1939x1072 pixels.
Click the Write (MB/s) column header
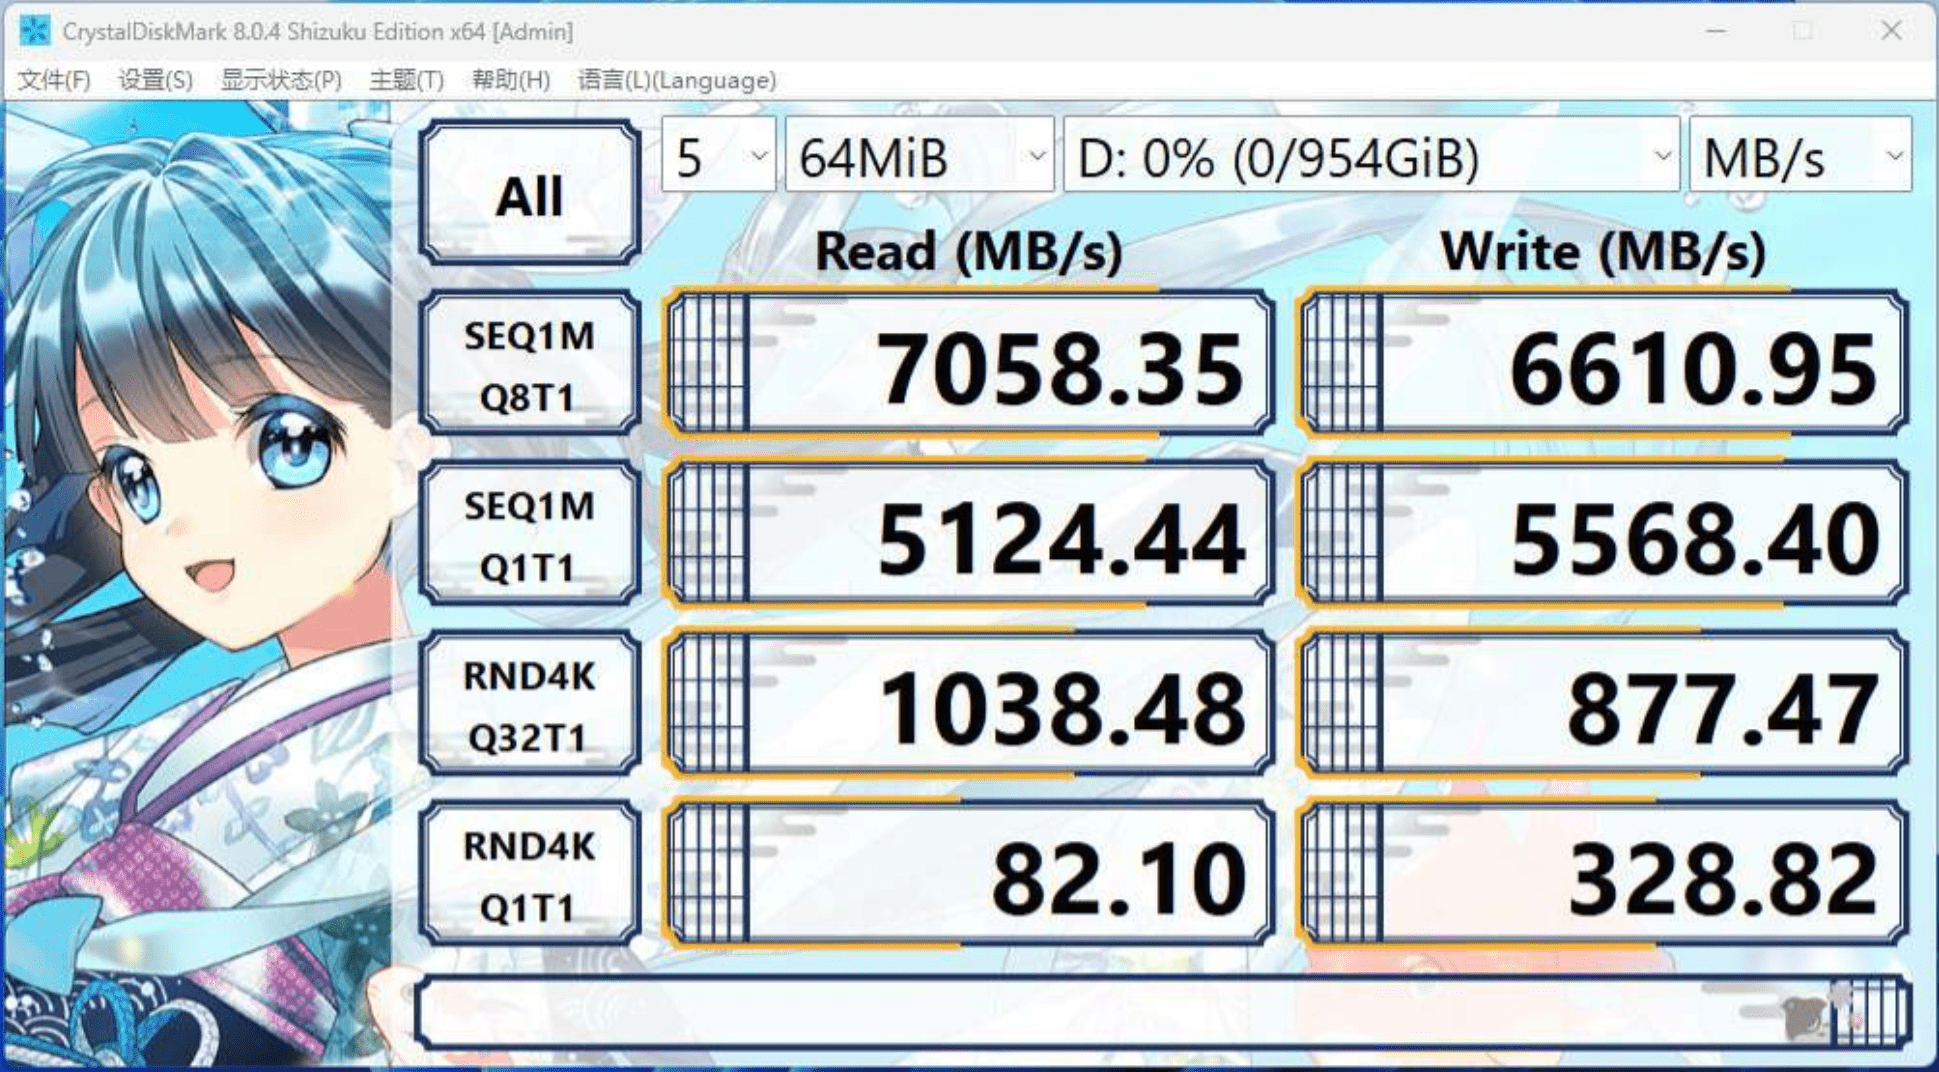coord(1603,251)
